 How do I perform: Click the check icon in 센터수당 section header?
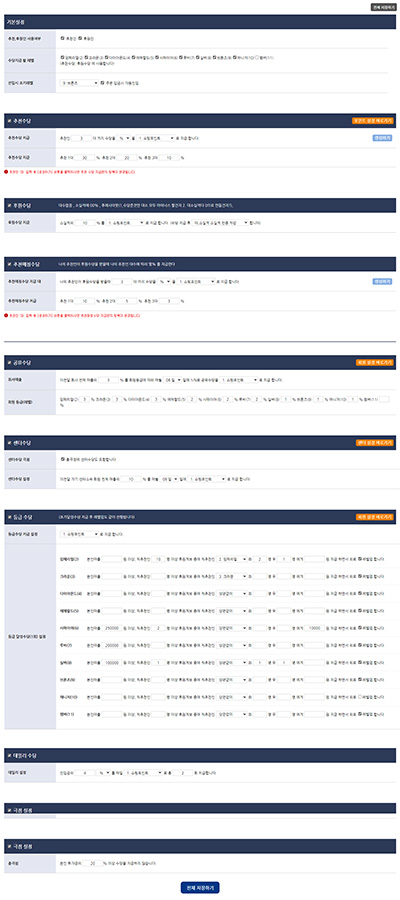pyautogui.click(x=9, y=443)
